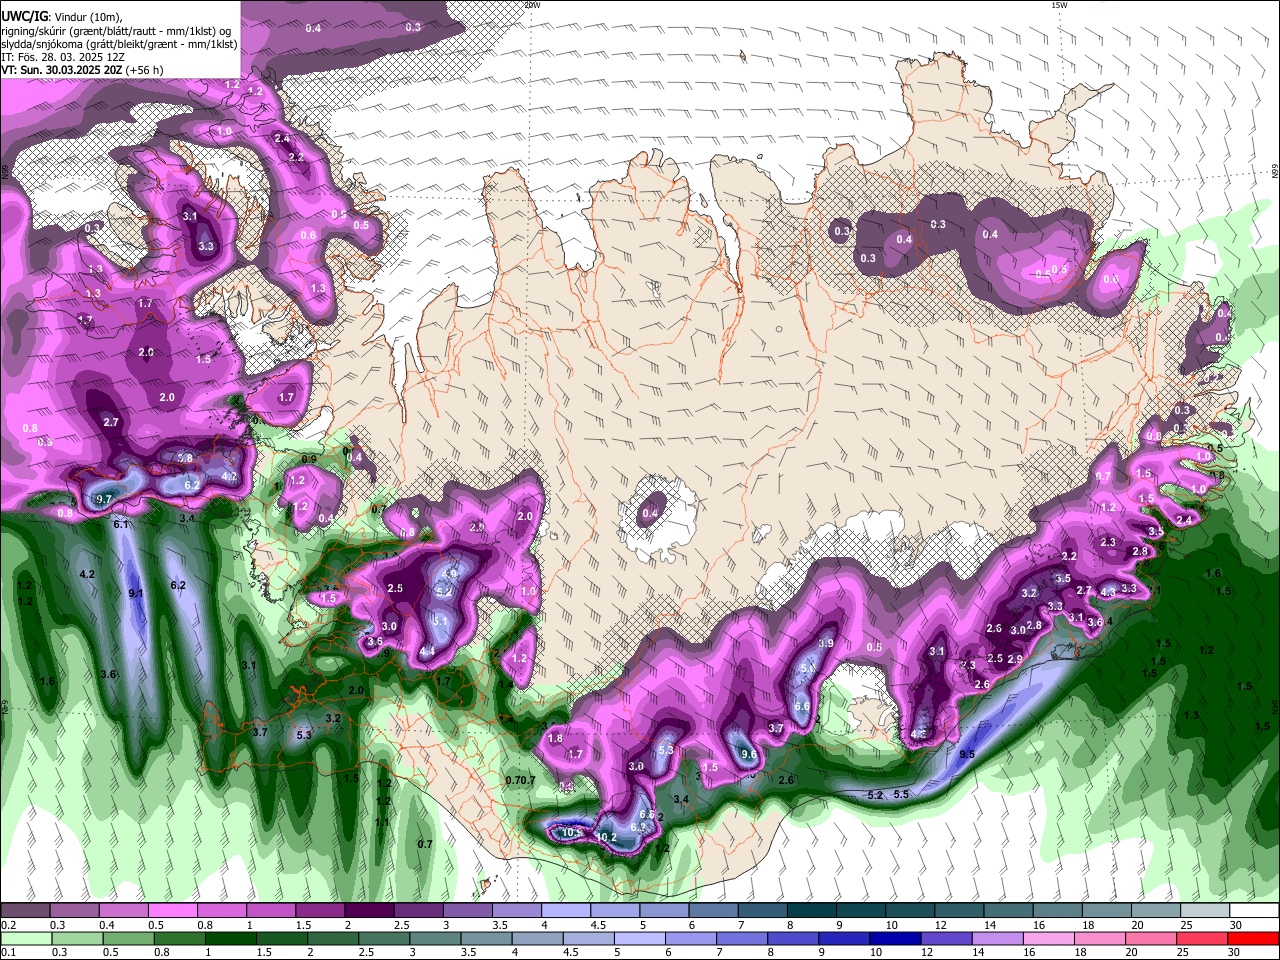Pick the darkest purple snow swatch for 2–2.5

pos(369,910)
